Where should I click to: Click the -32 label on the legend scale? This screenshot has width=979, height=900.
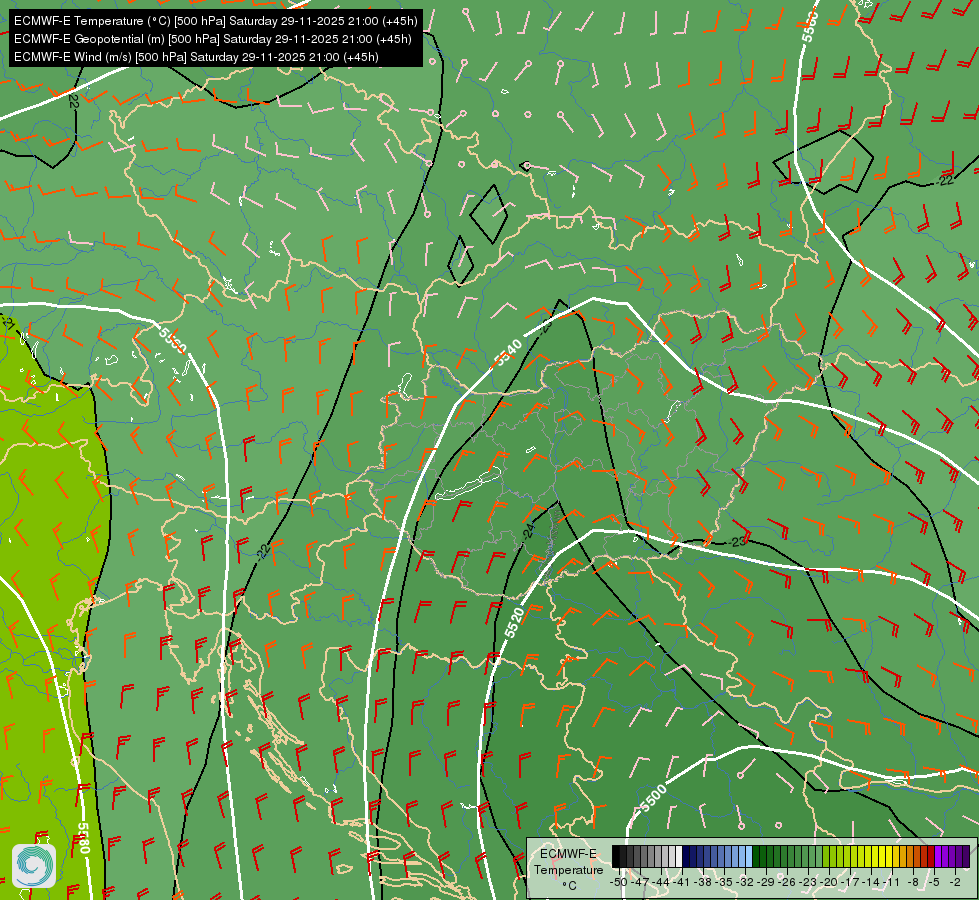click(x=744, y=882)
